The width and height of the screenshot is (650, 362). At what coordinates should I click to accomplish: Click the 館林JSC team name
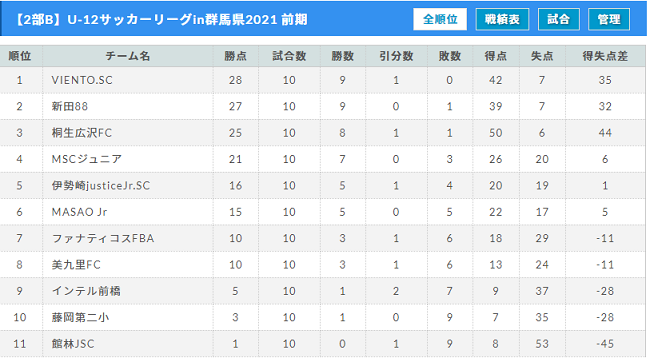click(73, 344)
